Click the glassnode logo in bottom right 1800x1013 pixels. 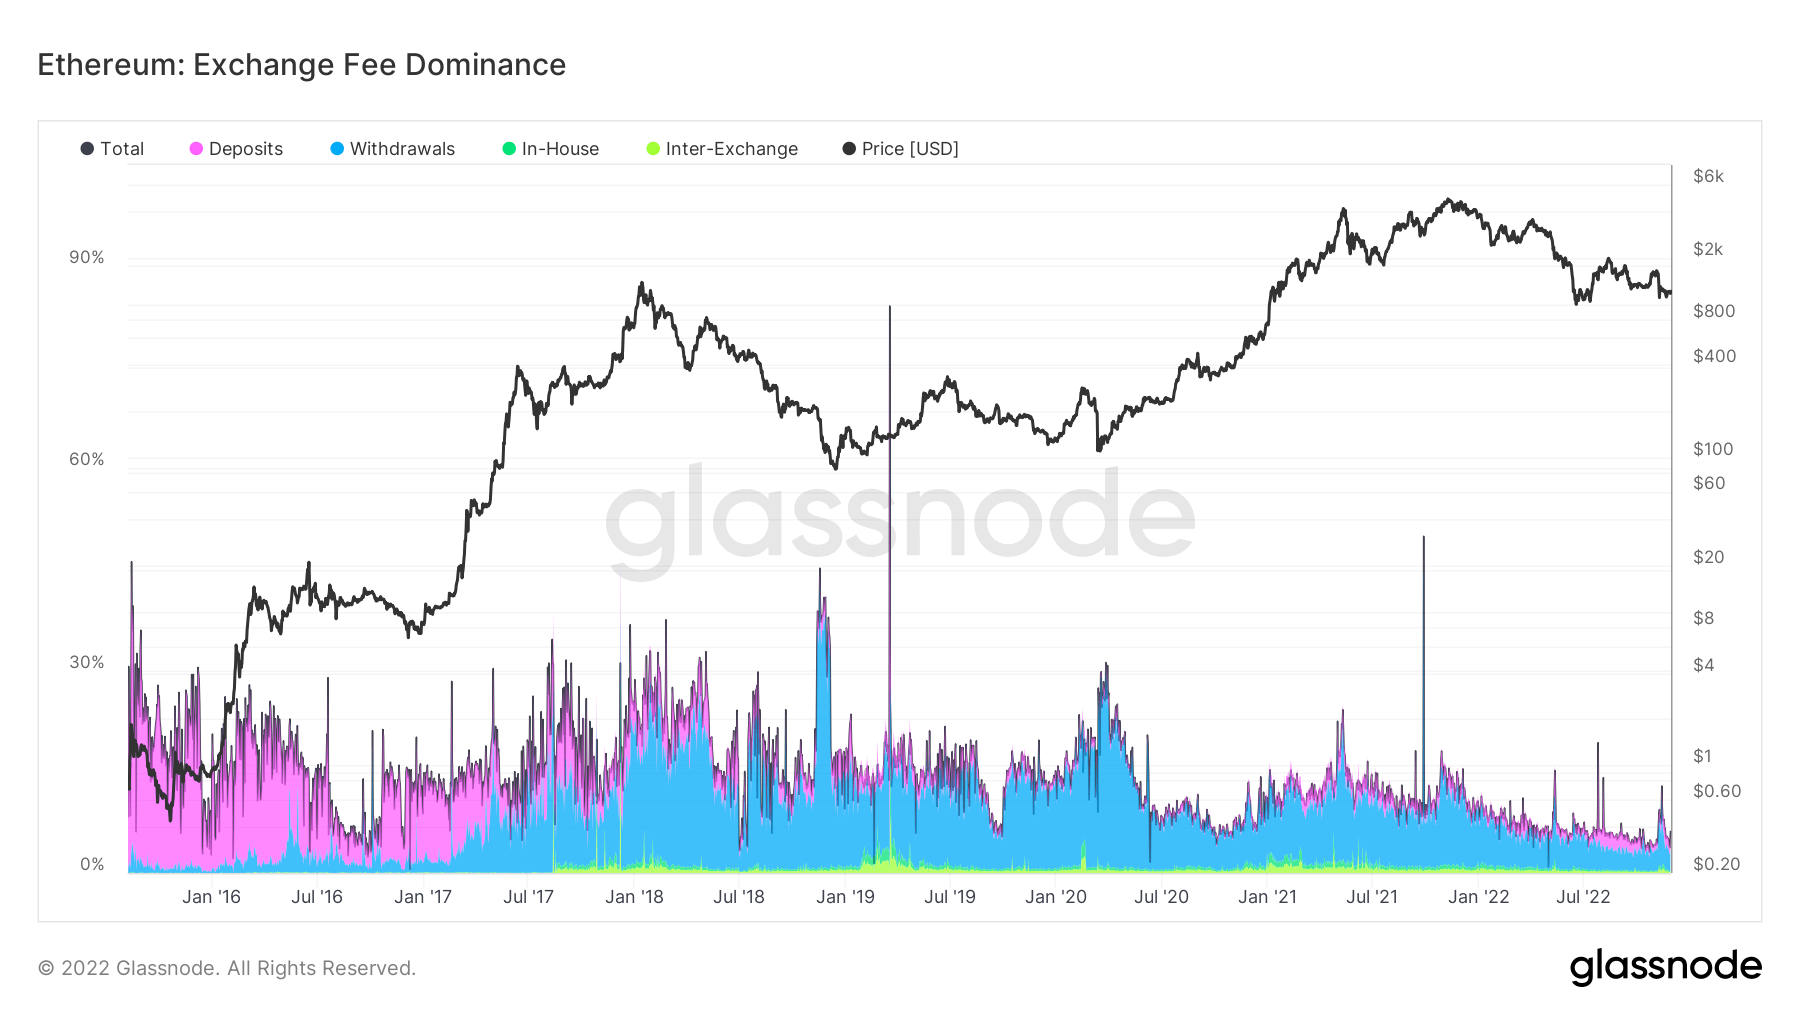1666,966
